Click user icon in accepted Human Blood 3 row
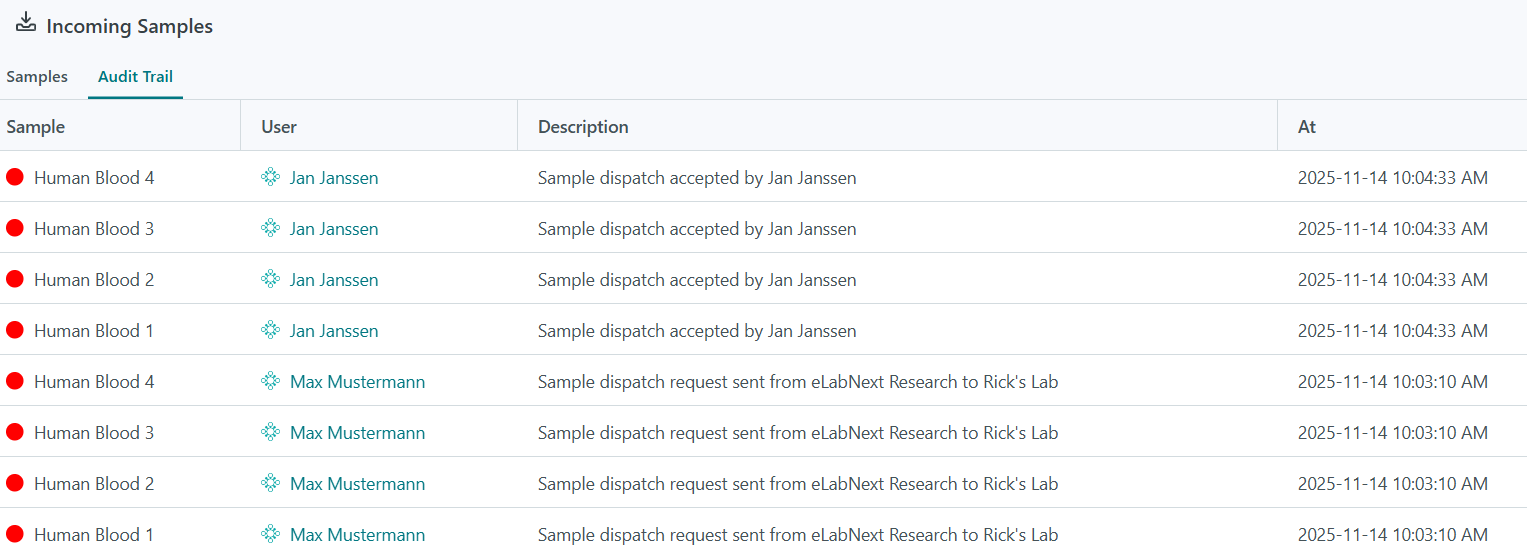This screenshot has height=558, width=1527. tap(270, 229)
